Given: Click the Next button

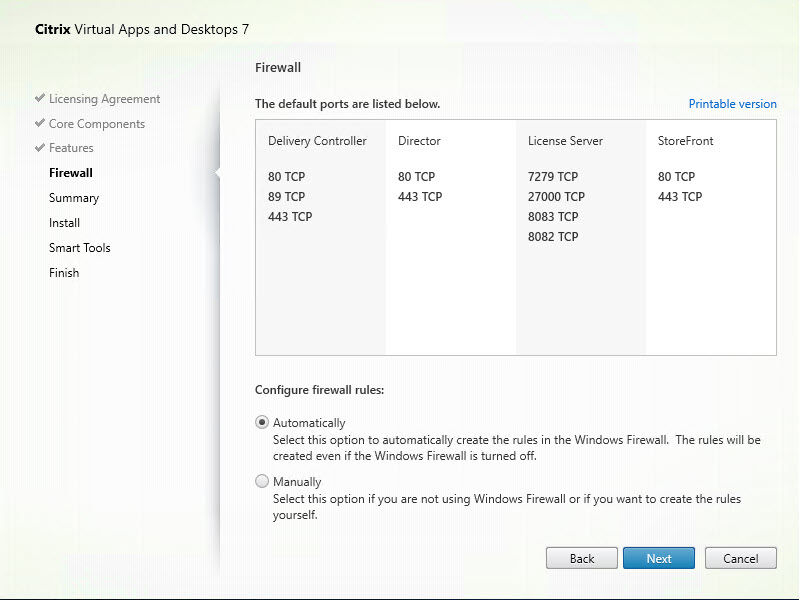Looking at the screenshot, I should pos(659,559).
